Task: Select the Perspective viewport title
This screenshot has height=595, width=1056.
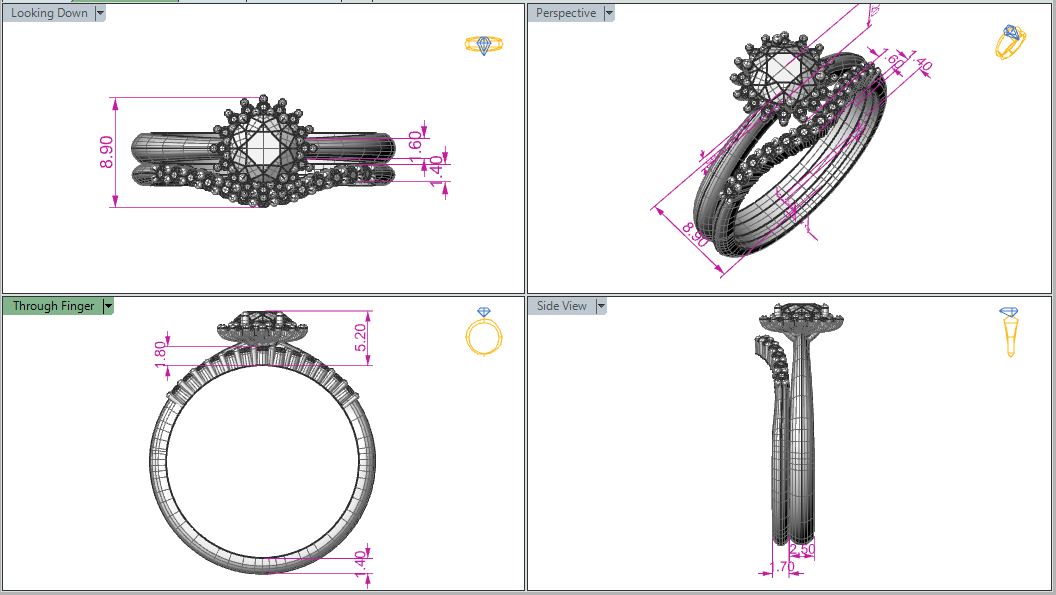Action: pos(565,13)
